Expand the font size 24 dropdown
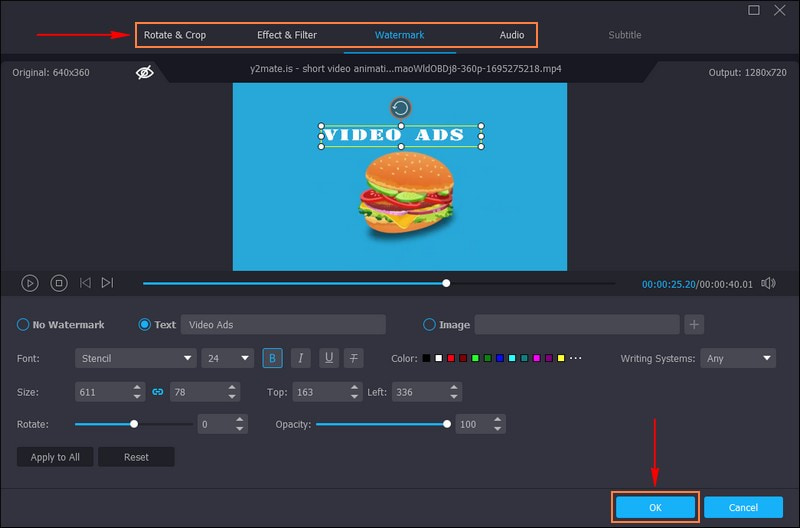Image resolution: width=800 pixels, height=528 pixels. tap(228, 358)
